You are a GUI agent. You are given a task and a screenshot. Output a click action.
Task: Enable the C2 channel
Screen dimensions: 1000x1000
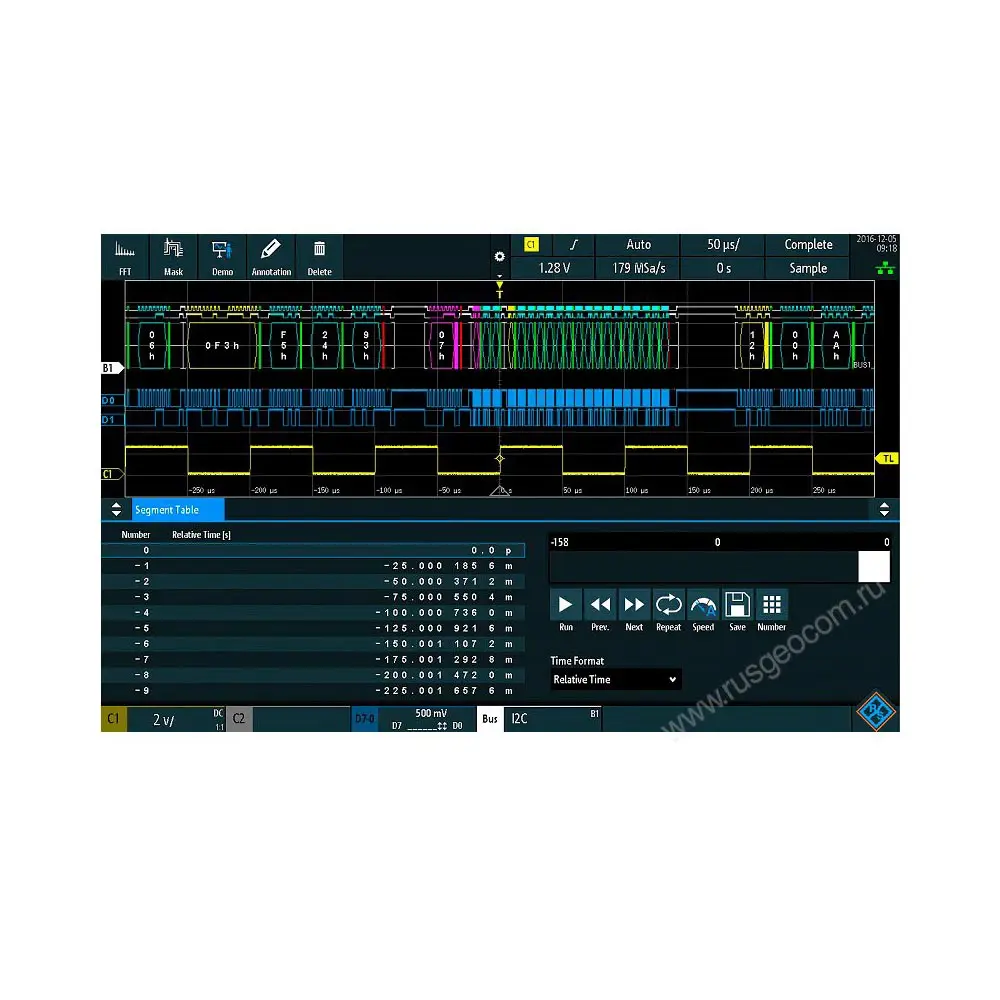tap(239, 719)
